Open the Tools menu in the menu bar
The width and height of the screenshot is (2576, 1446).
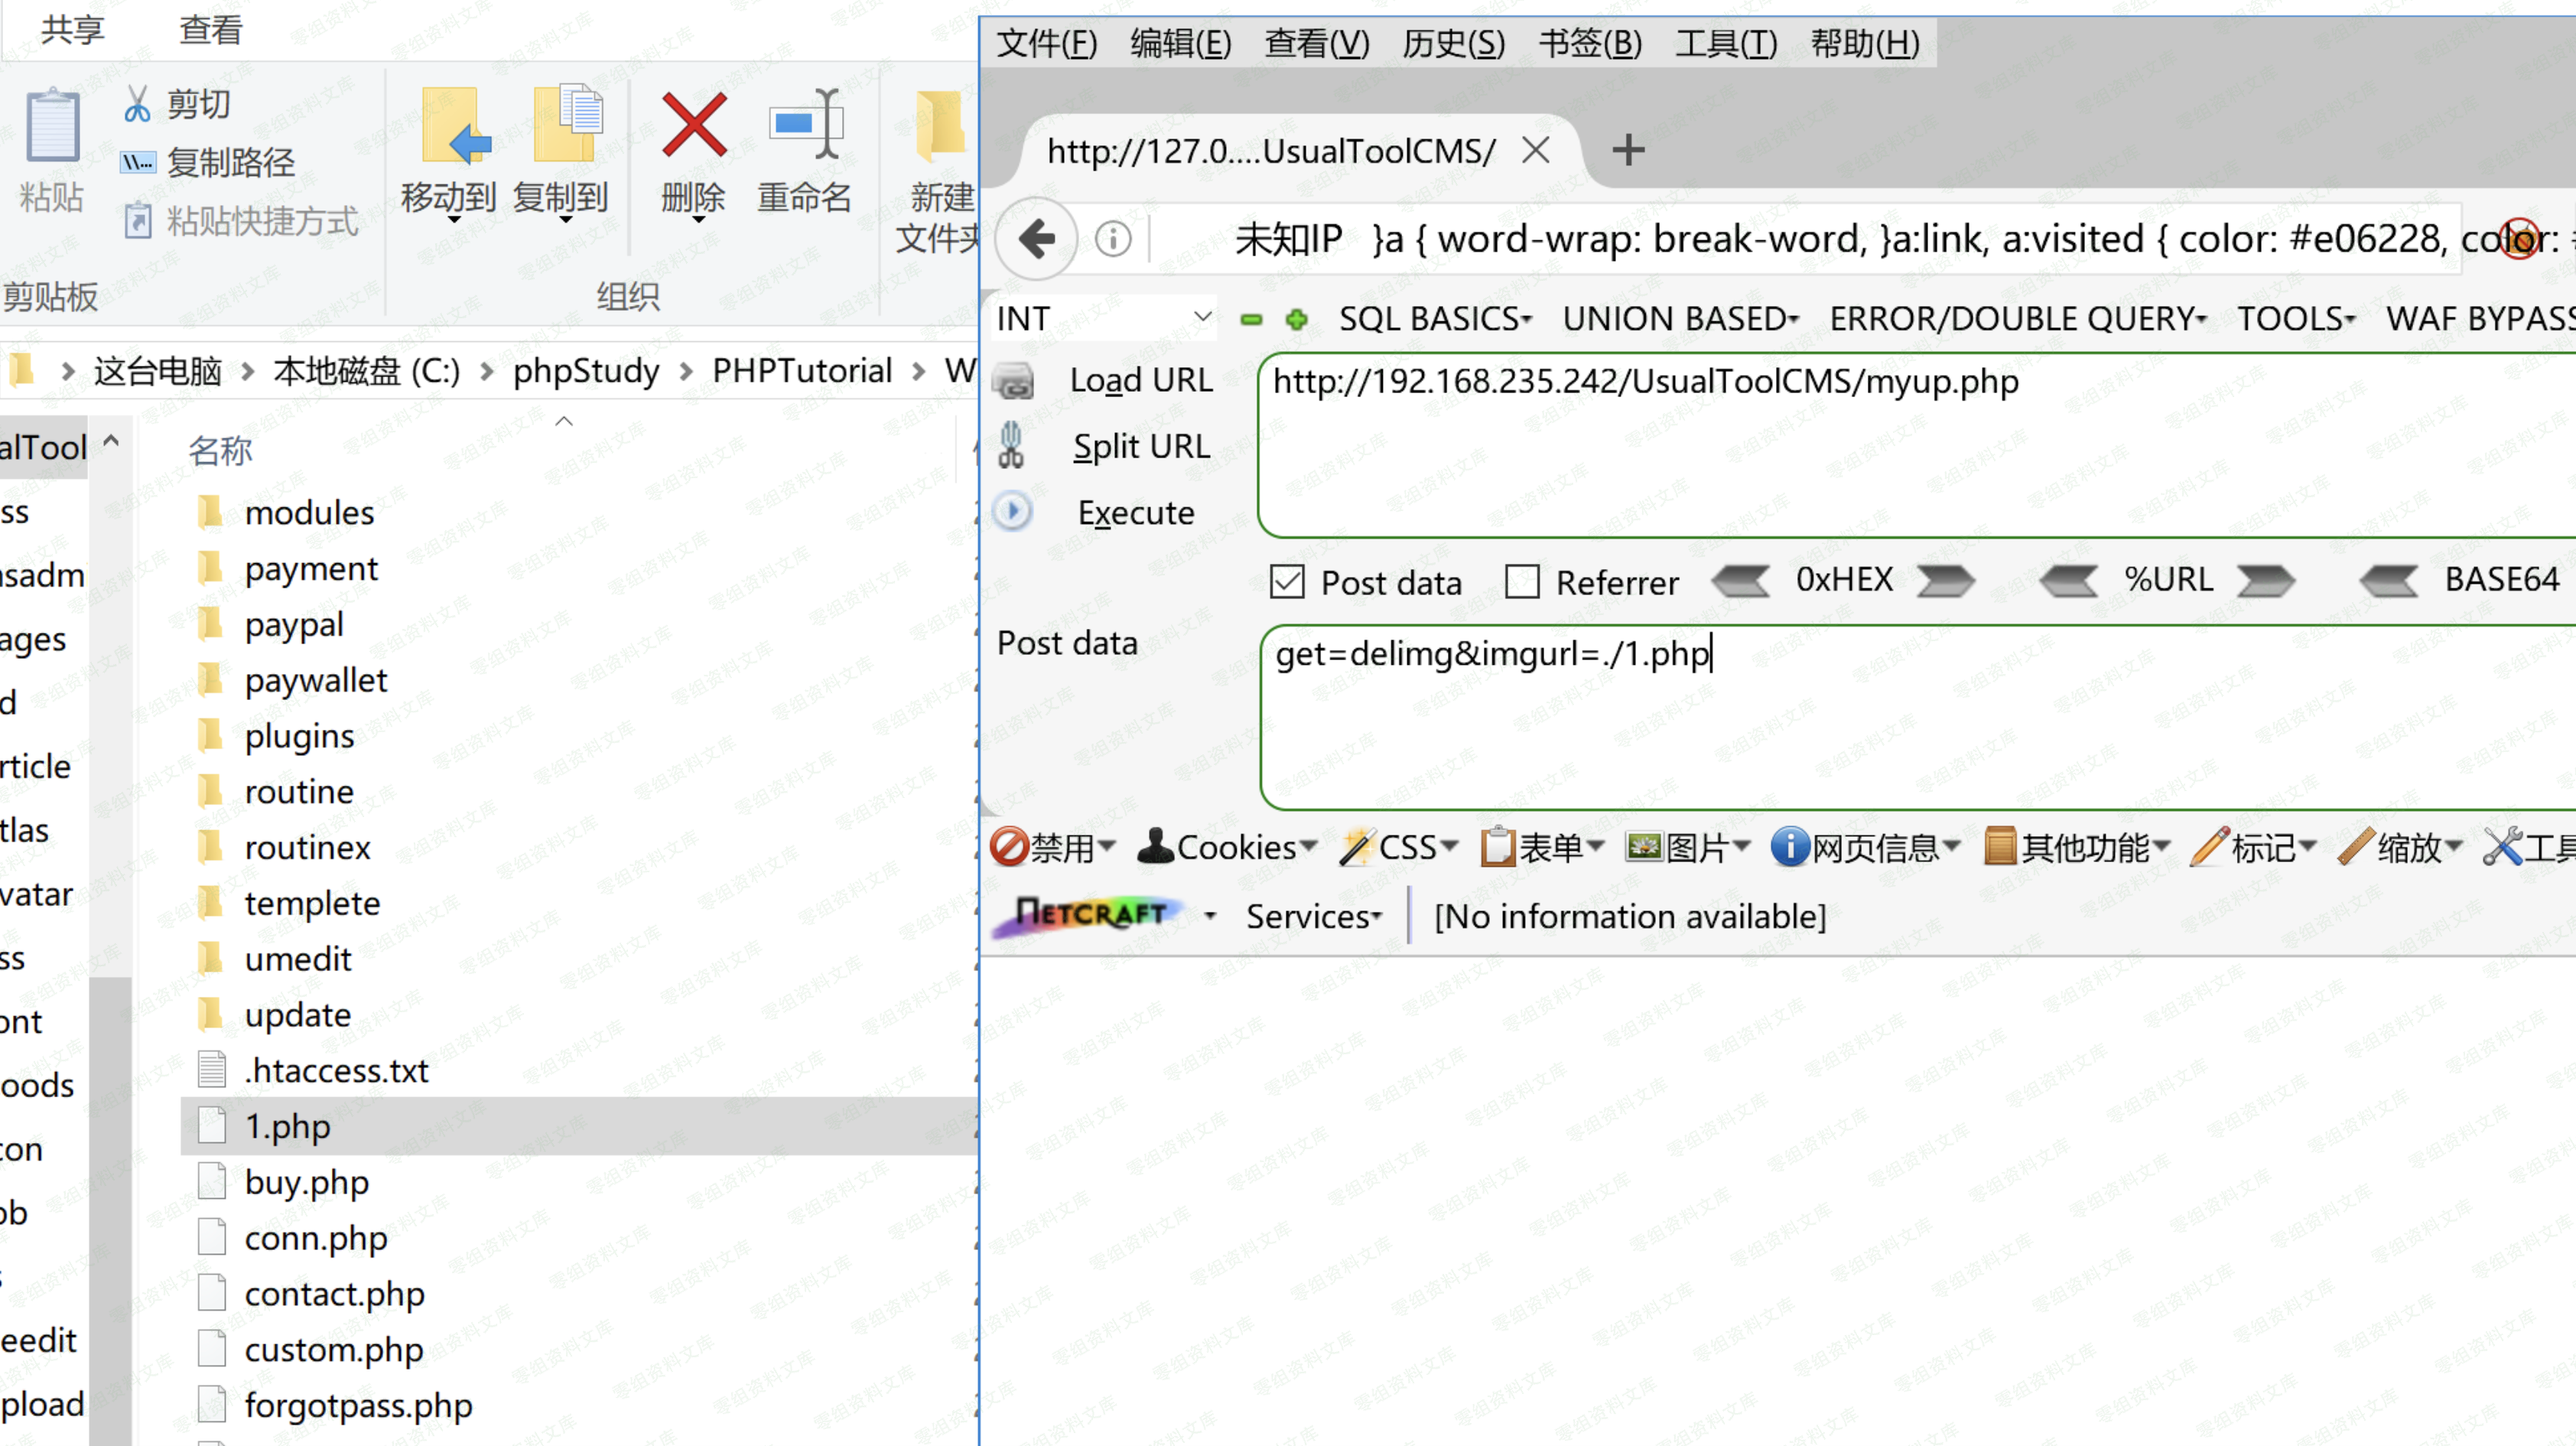coord(1726,43)
